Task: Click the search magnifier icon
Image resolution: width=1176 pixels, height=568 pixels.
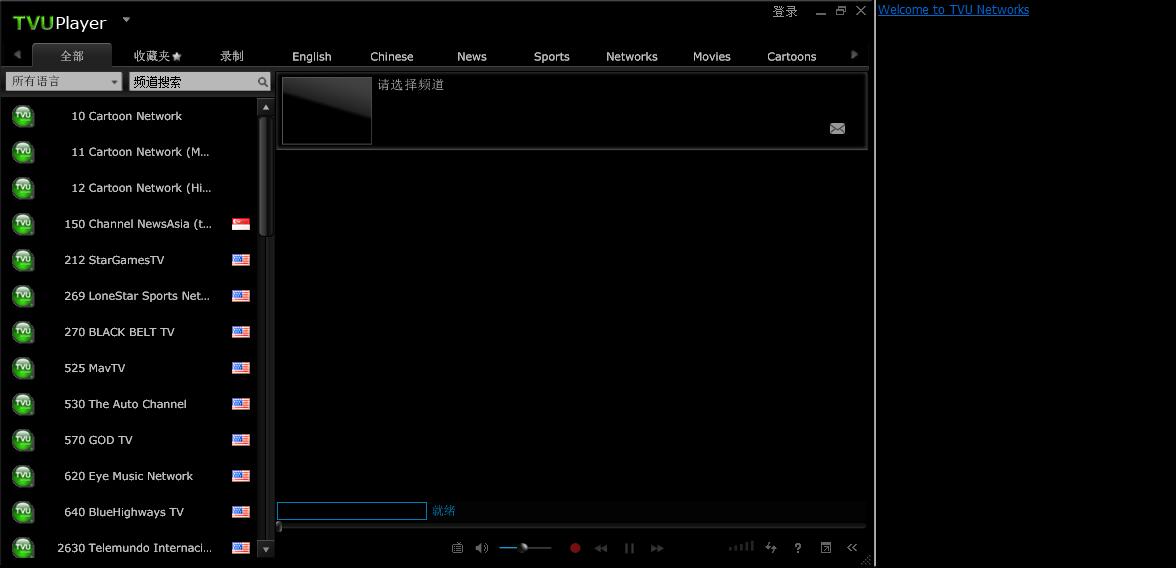Action: (x=262, y=82)
